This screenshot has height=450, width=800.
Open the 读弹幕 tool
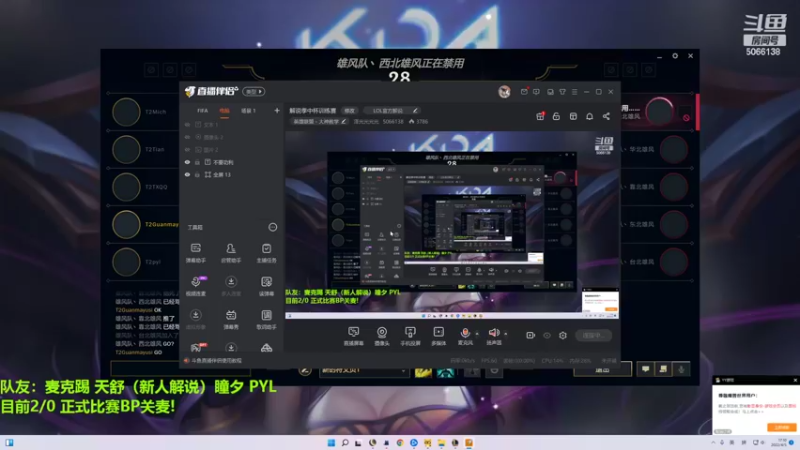(x=266, y=286)
